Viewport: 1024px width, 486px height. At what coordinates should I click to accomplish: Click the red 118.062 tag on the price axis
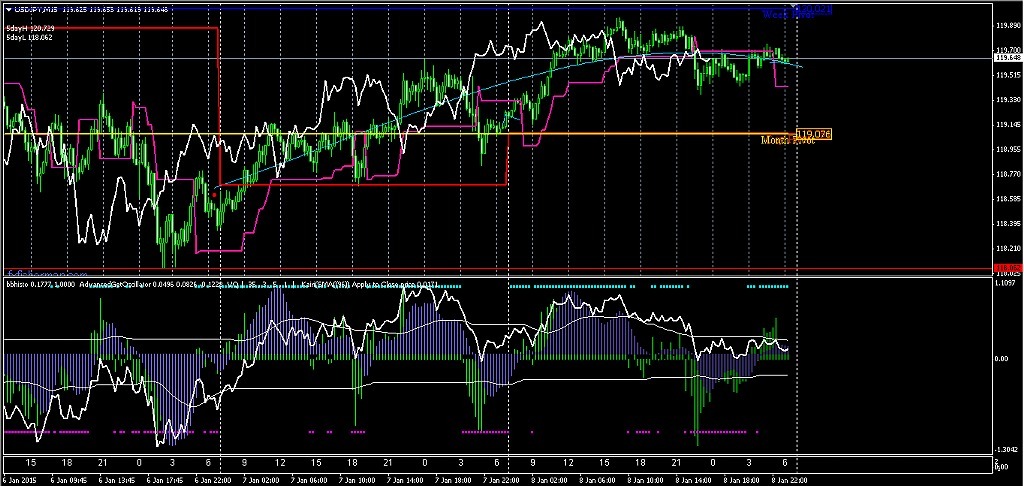[x=1008, y=268]
